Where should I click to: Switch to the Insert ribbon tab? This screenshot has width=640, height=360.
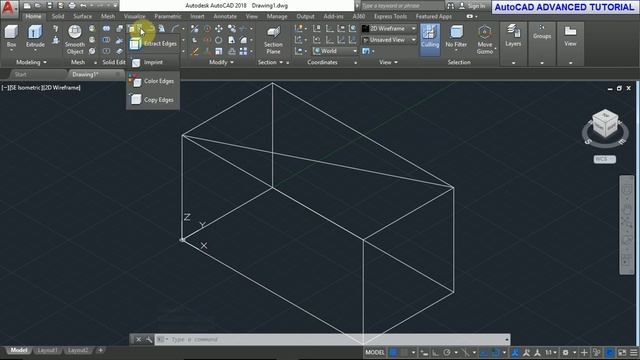pos(197,16)
